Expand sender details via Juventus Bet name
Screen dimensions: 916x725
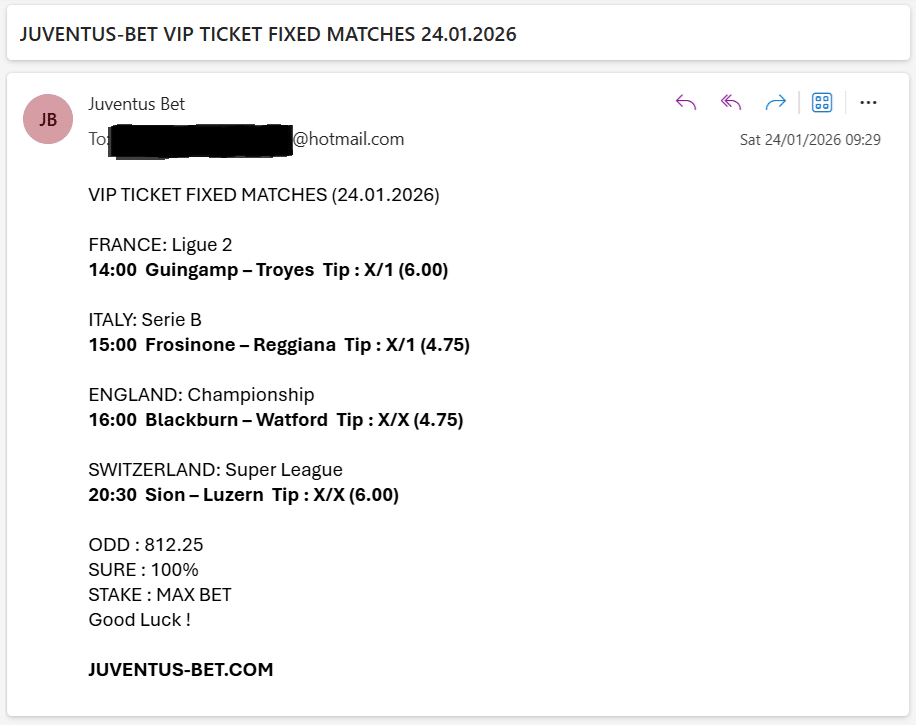(x=136, y=103)
